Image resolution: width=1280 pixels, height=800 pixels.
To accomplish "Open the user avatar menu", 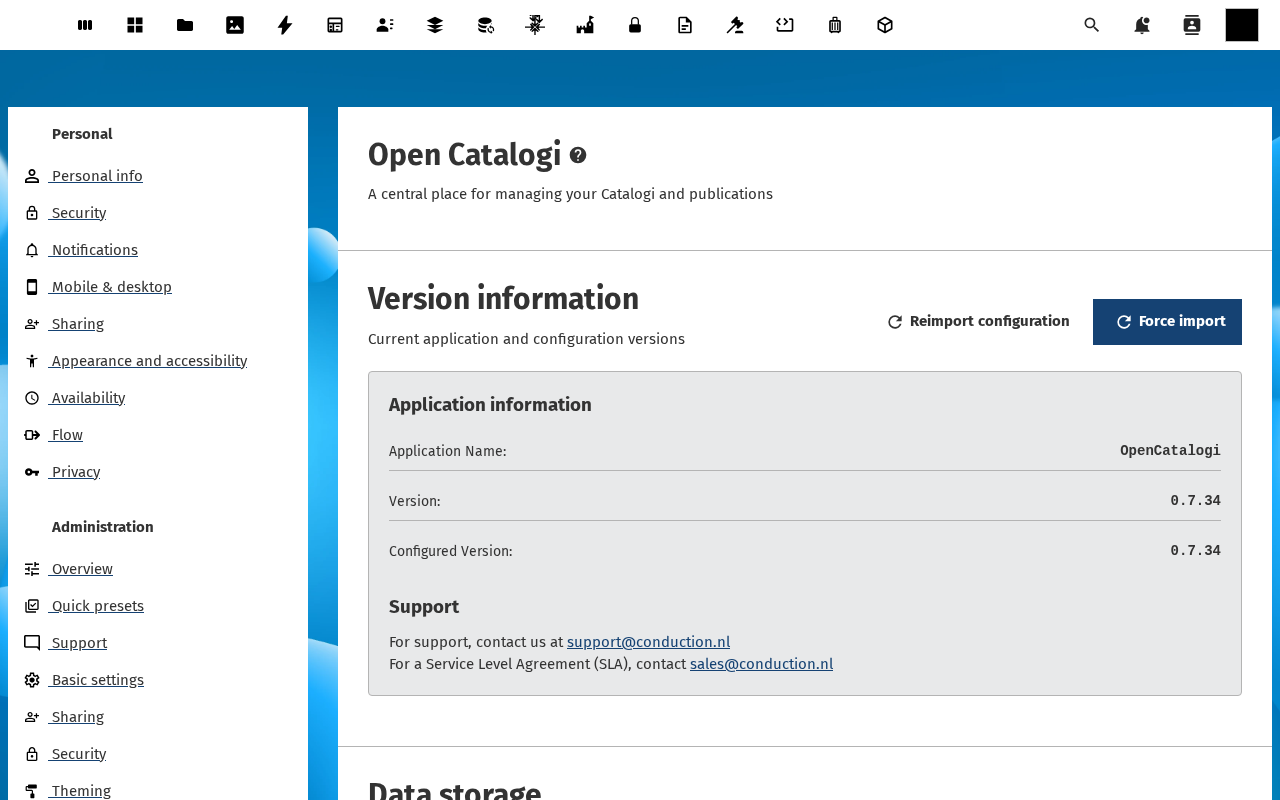I will point(1242,25).
